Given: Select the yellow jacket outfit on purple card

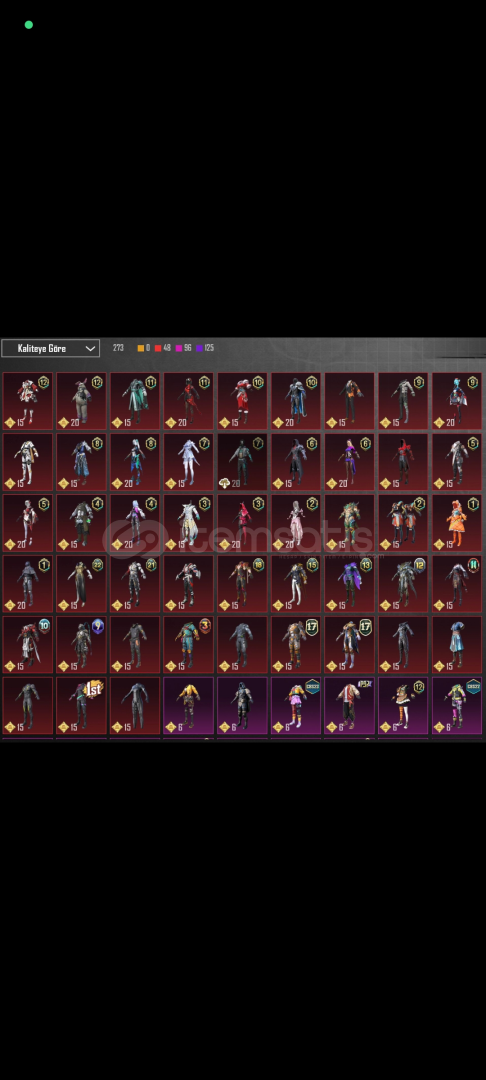Looking at the screenshot, I should [x=189, y=705].
